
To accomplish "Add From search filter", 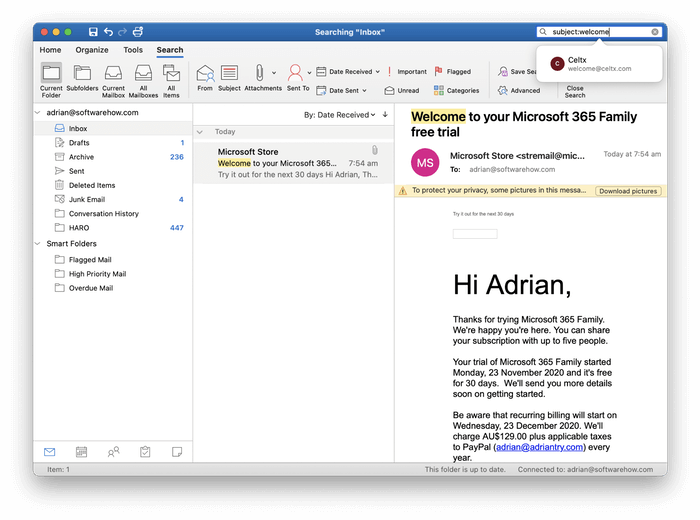I will (205, 78).
